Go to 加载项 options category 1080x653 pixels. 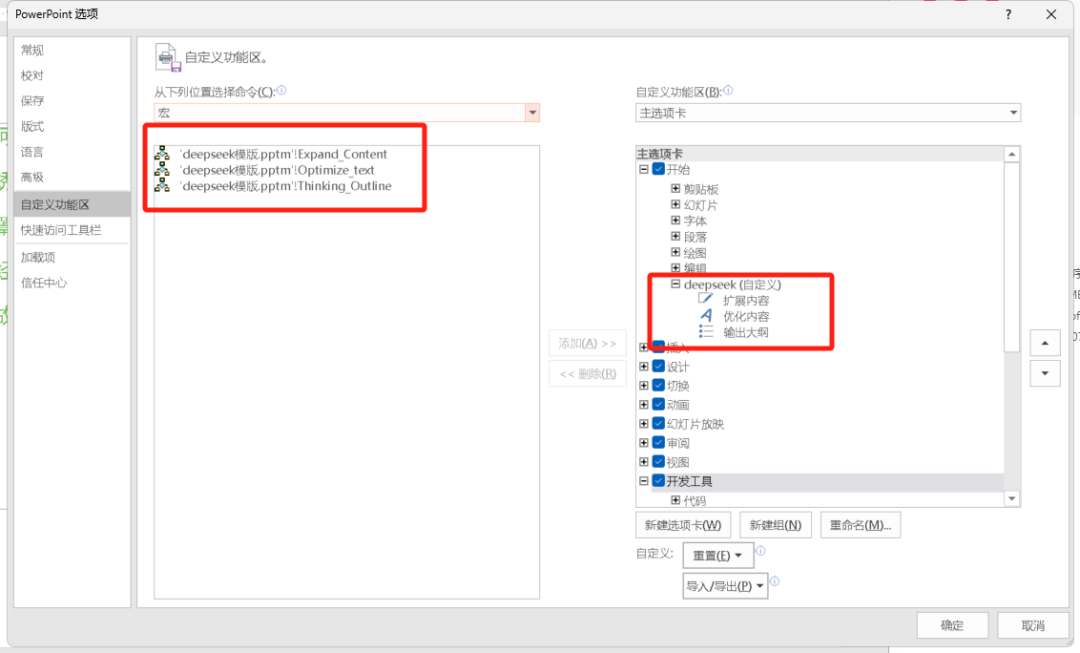point(72,257)
